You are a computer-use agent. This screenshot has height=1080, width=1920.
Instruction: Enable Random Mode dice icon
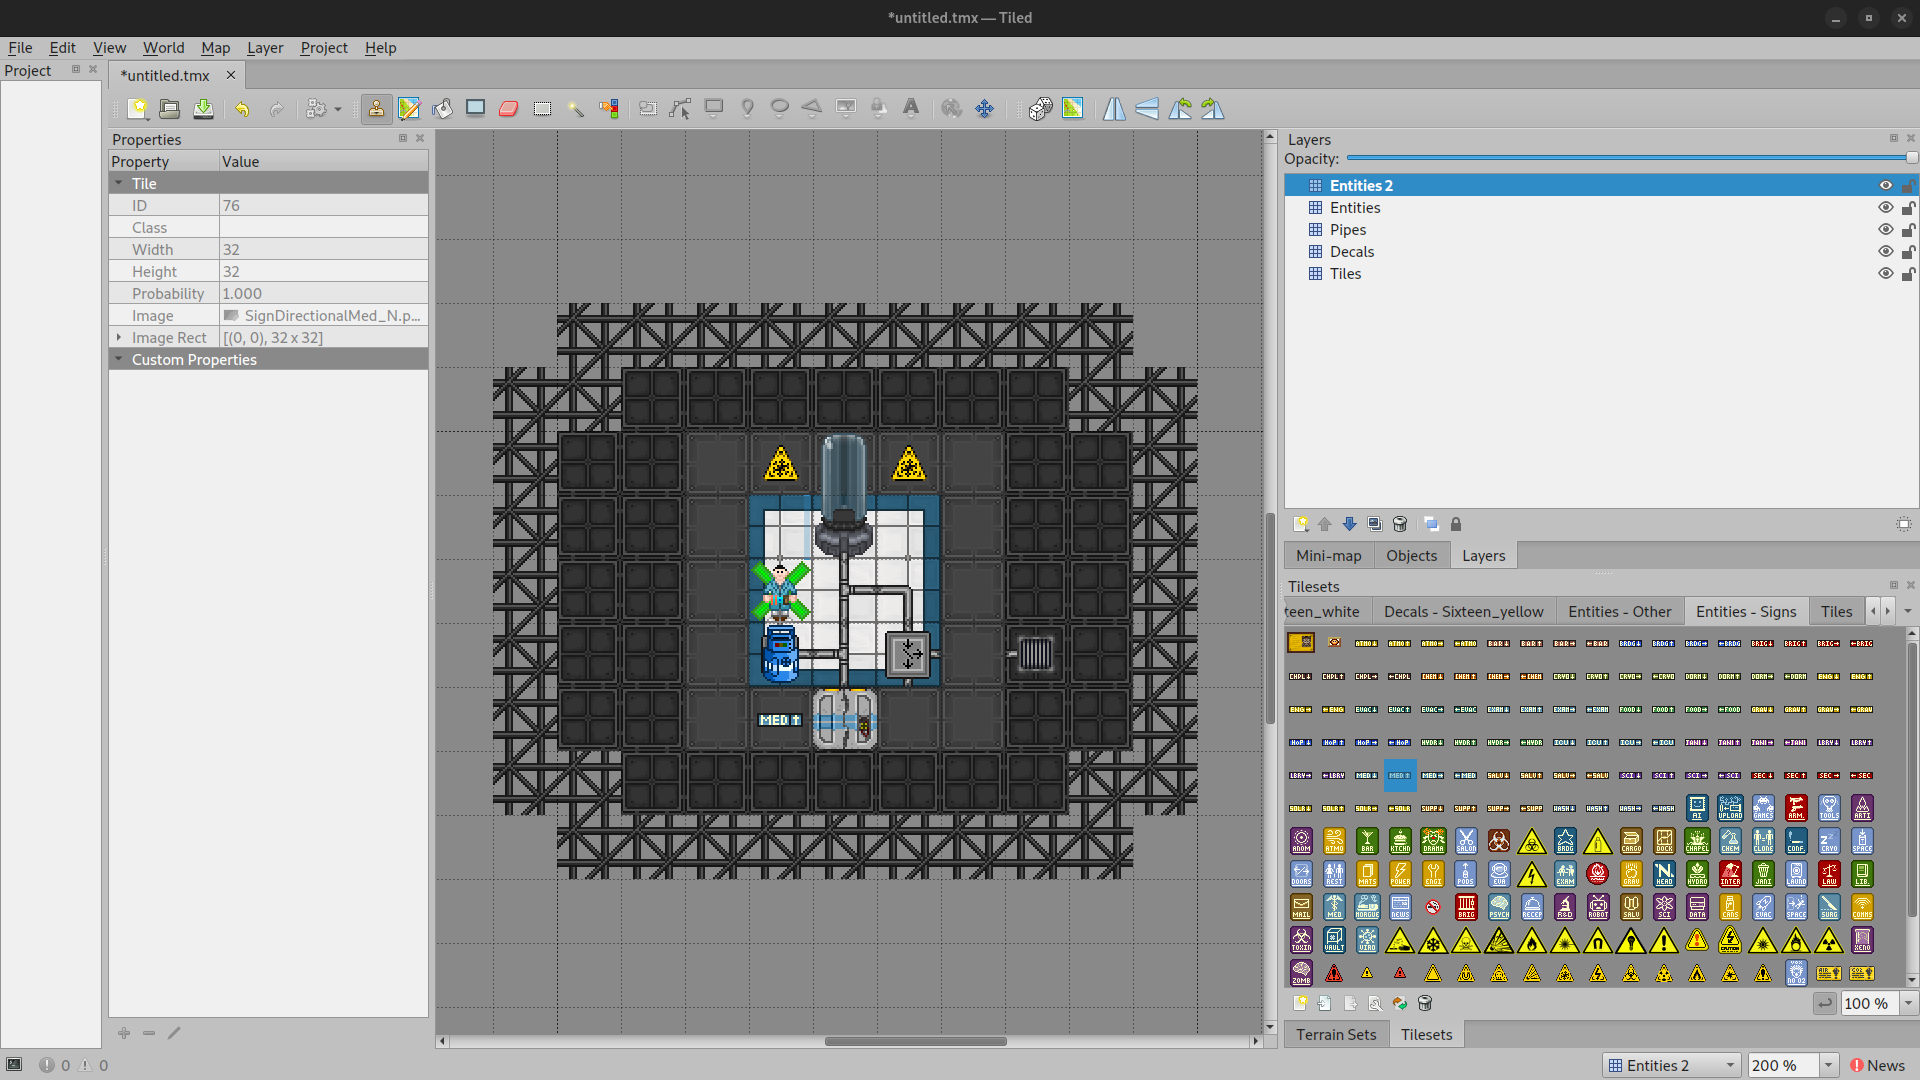pos(1040,109)
